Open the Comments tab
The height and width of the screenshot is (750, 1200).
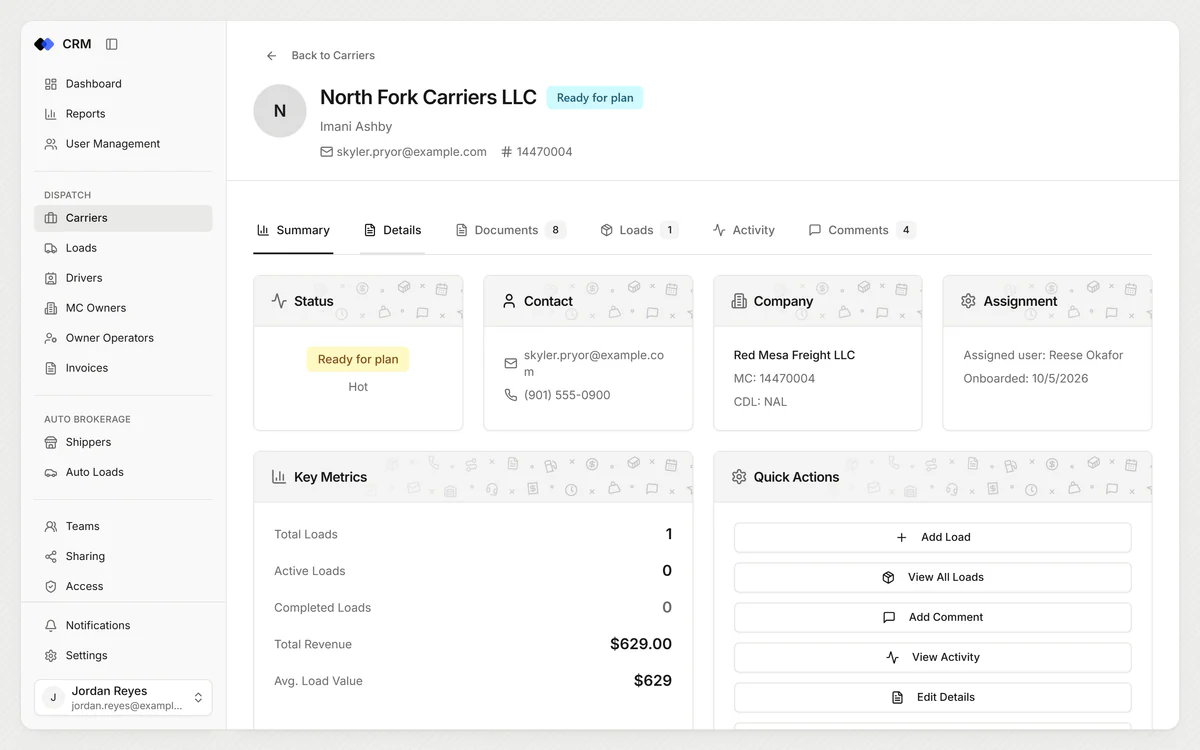[861, 230]
